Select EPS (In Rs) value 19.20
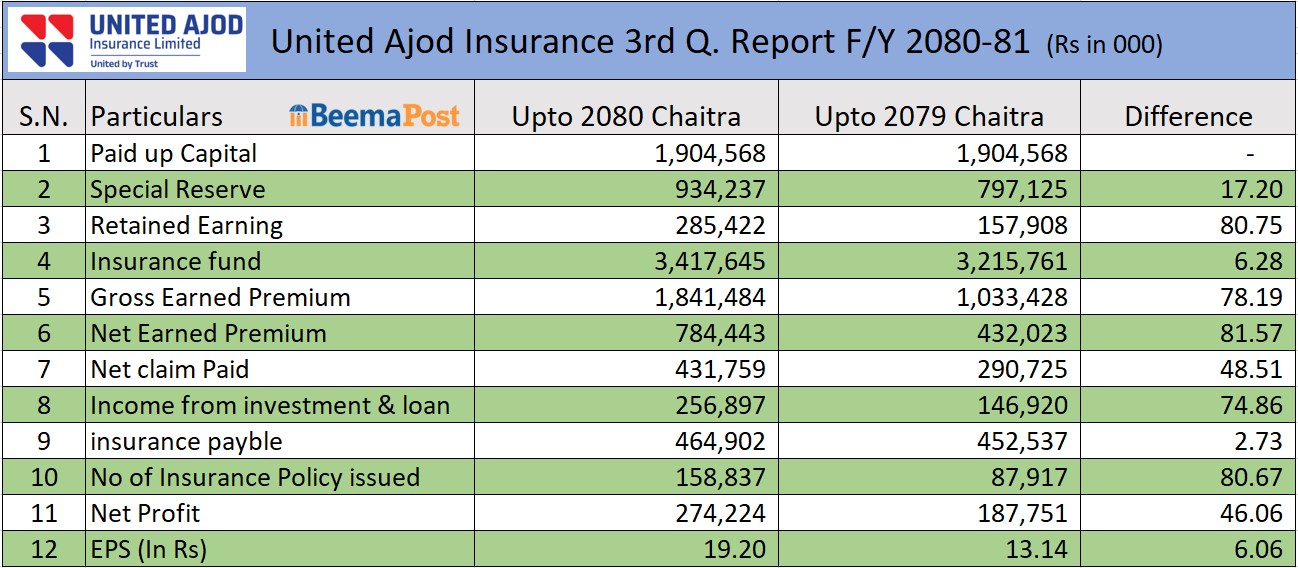The image size is (1298, 568). (x=735, y=549)
